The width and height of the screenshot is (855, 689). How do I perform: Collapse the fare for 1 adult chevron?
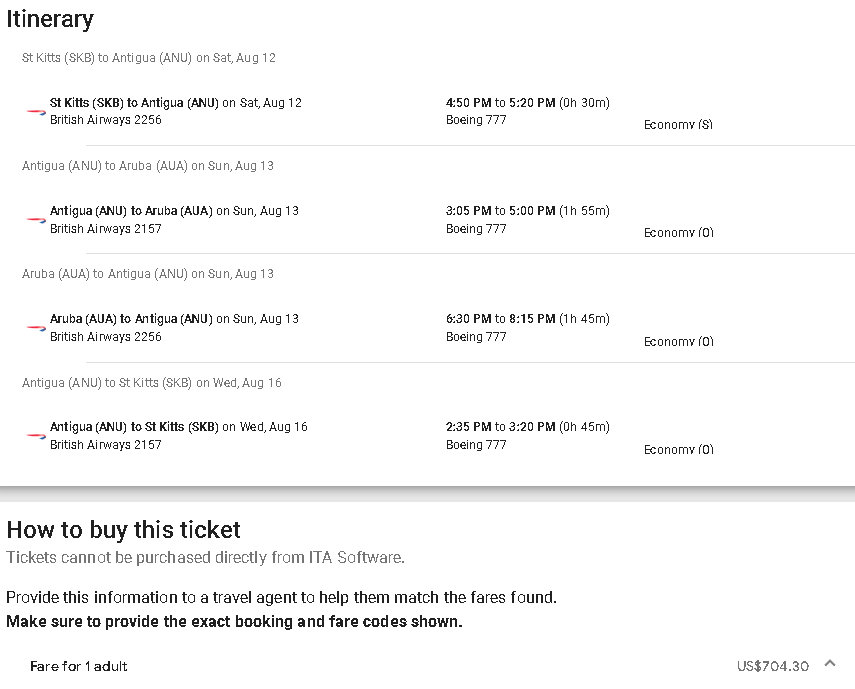(x=829, y=664)
